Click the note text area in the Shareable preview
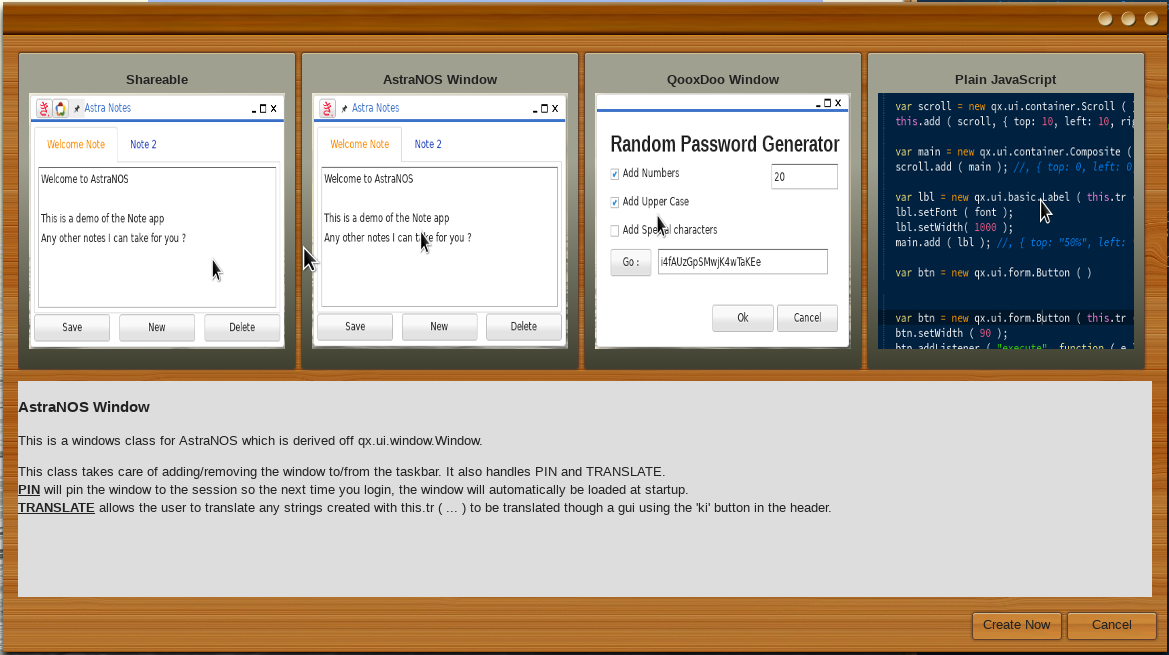Screen dimensions: 1169x655 click(157, 237)
